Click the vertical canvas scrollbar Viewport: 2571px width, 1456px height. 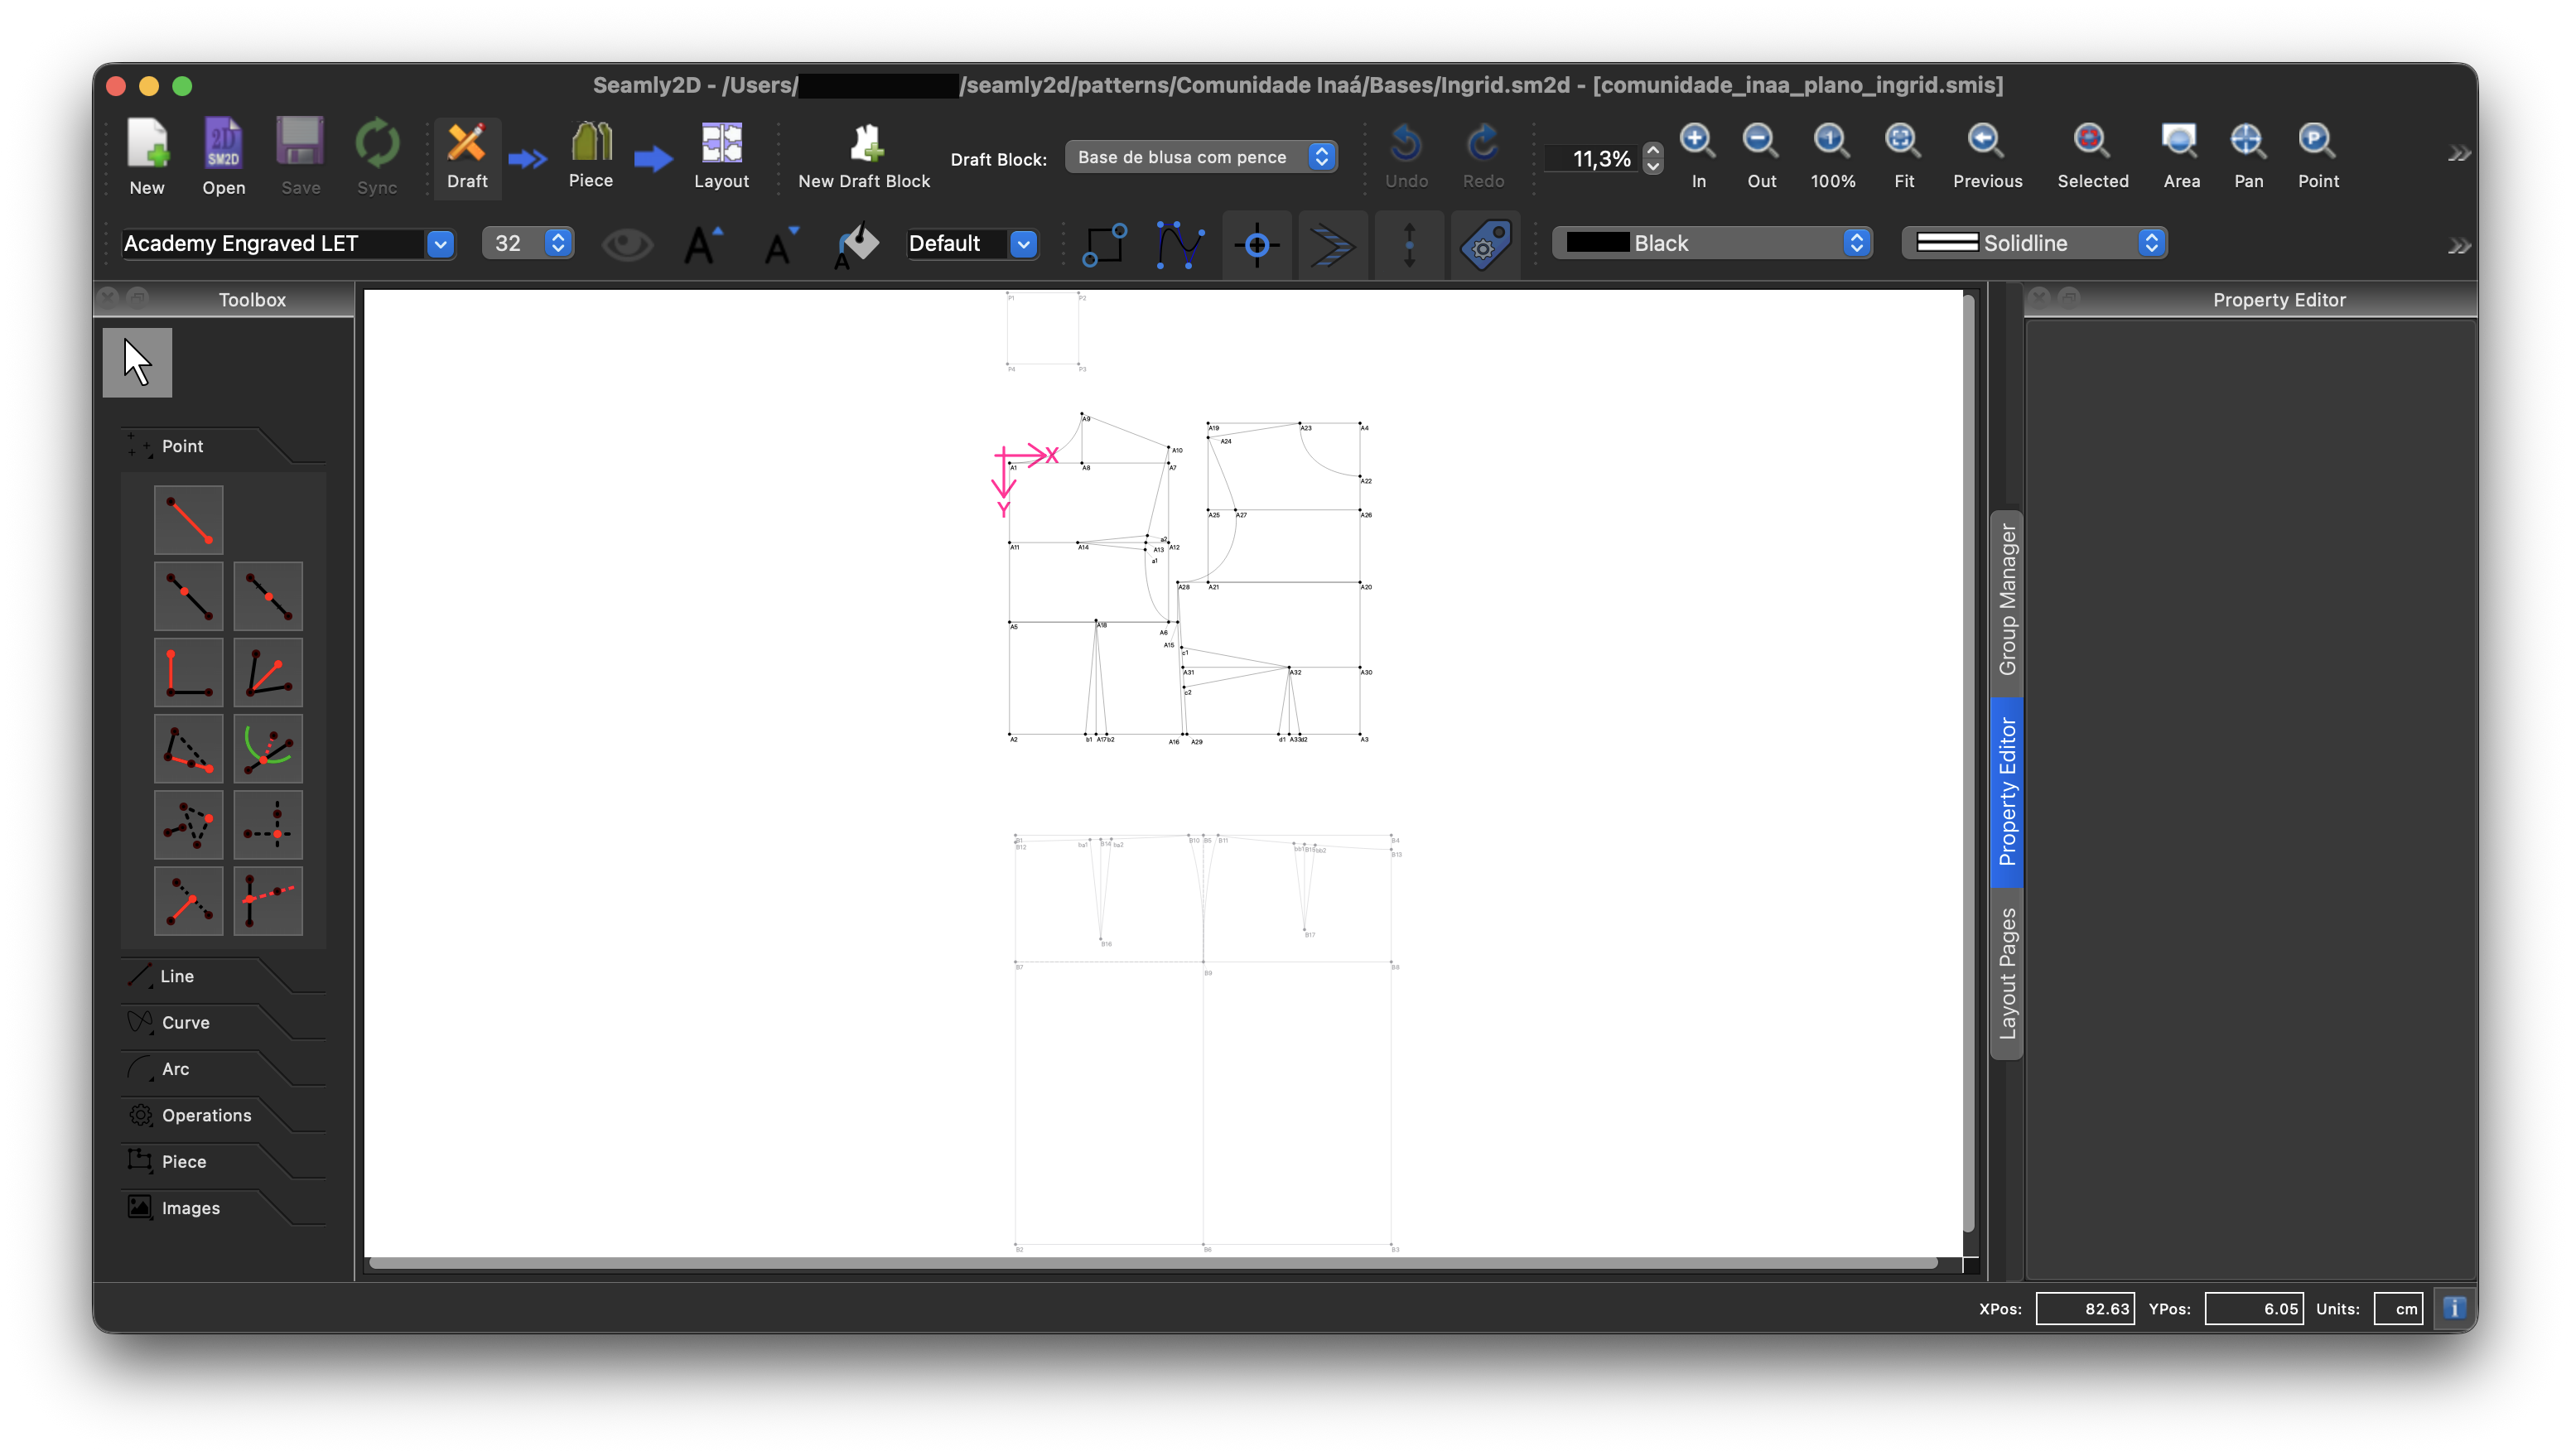click(x=1968, y=762)
